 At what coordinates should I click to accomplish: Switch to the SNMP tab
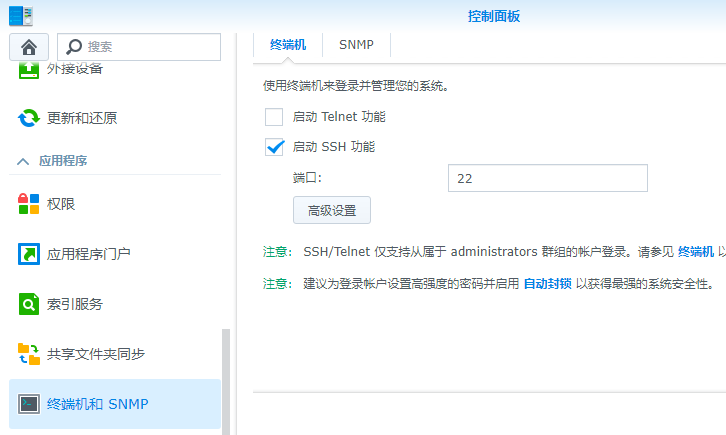(x=356, y=45)
